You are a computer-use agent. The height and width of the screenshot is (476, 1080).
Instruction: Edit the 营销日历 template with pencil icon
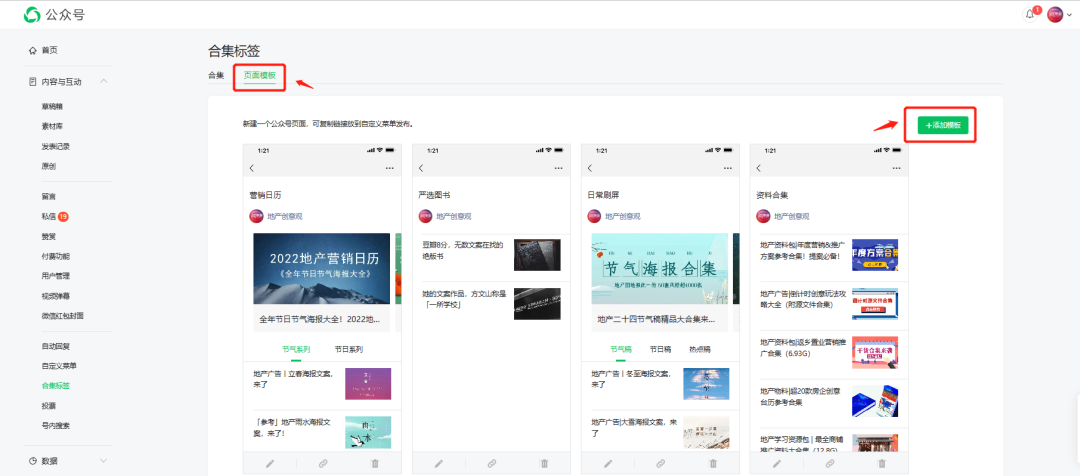click(270, 463)
